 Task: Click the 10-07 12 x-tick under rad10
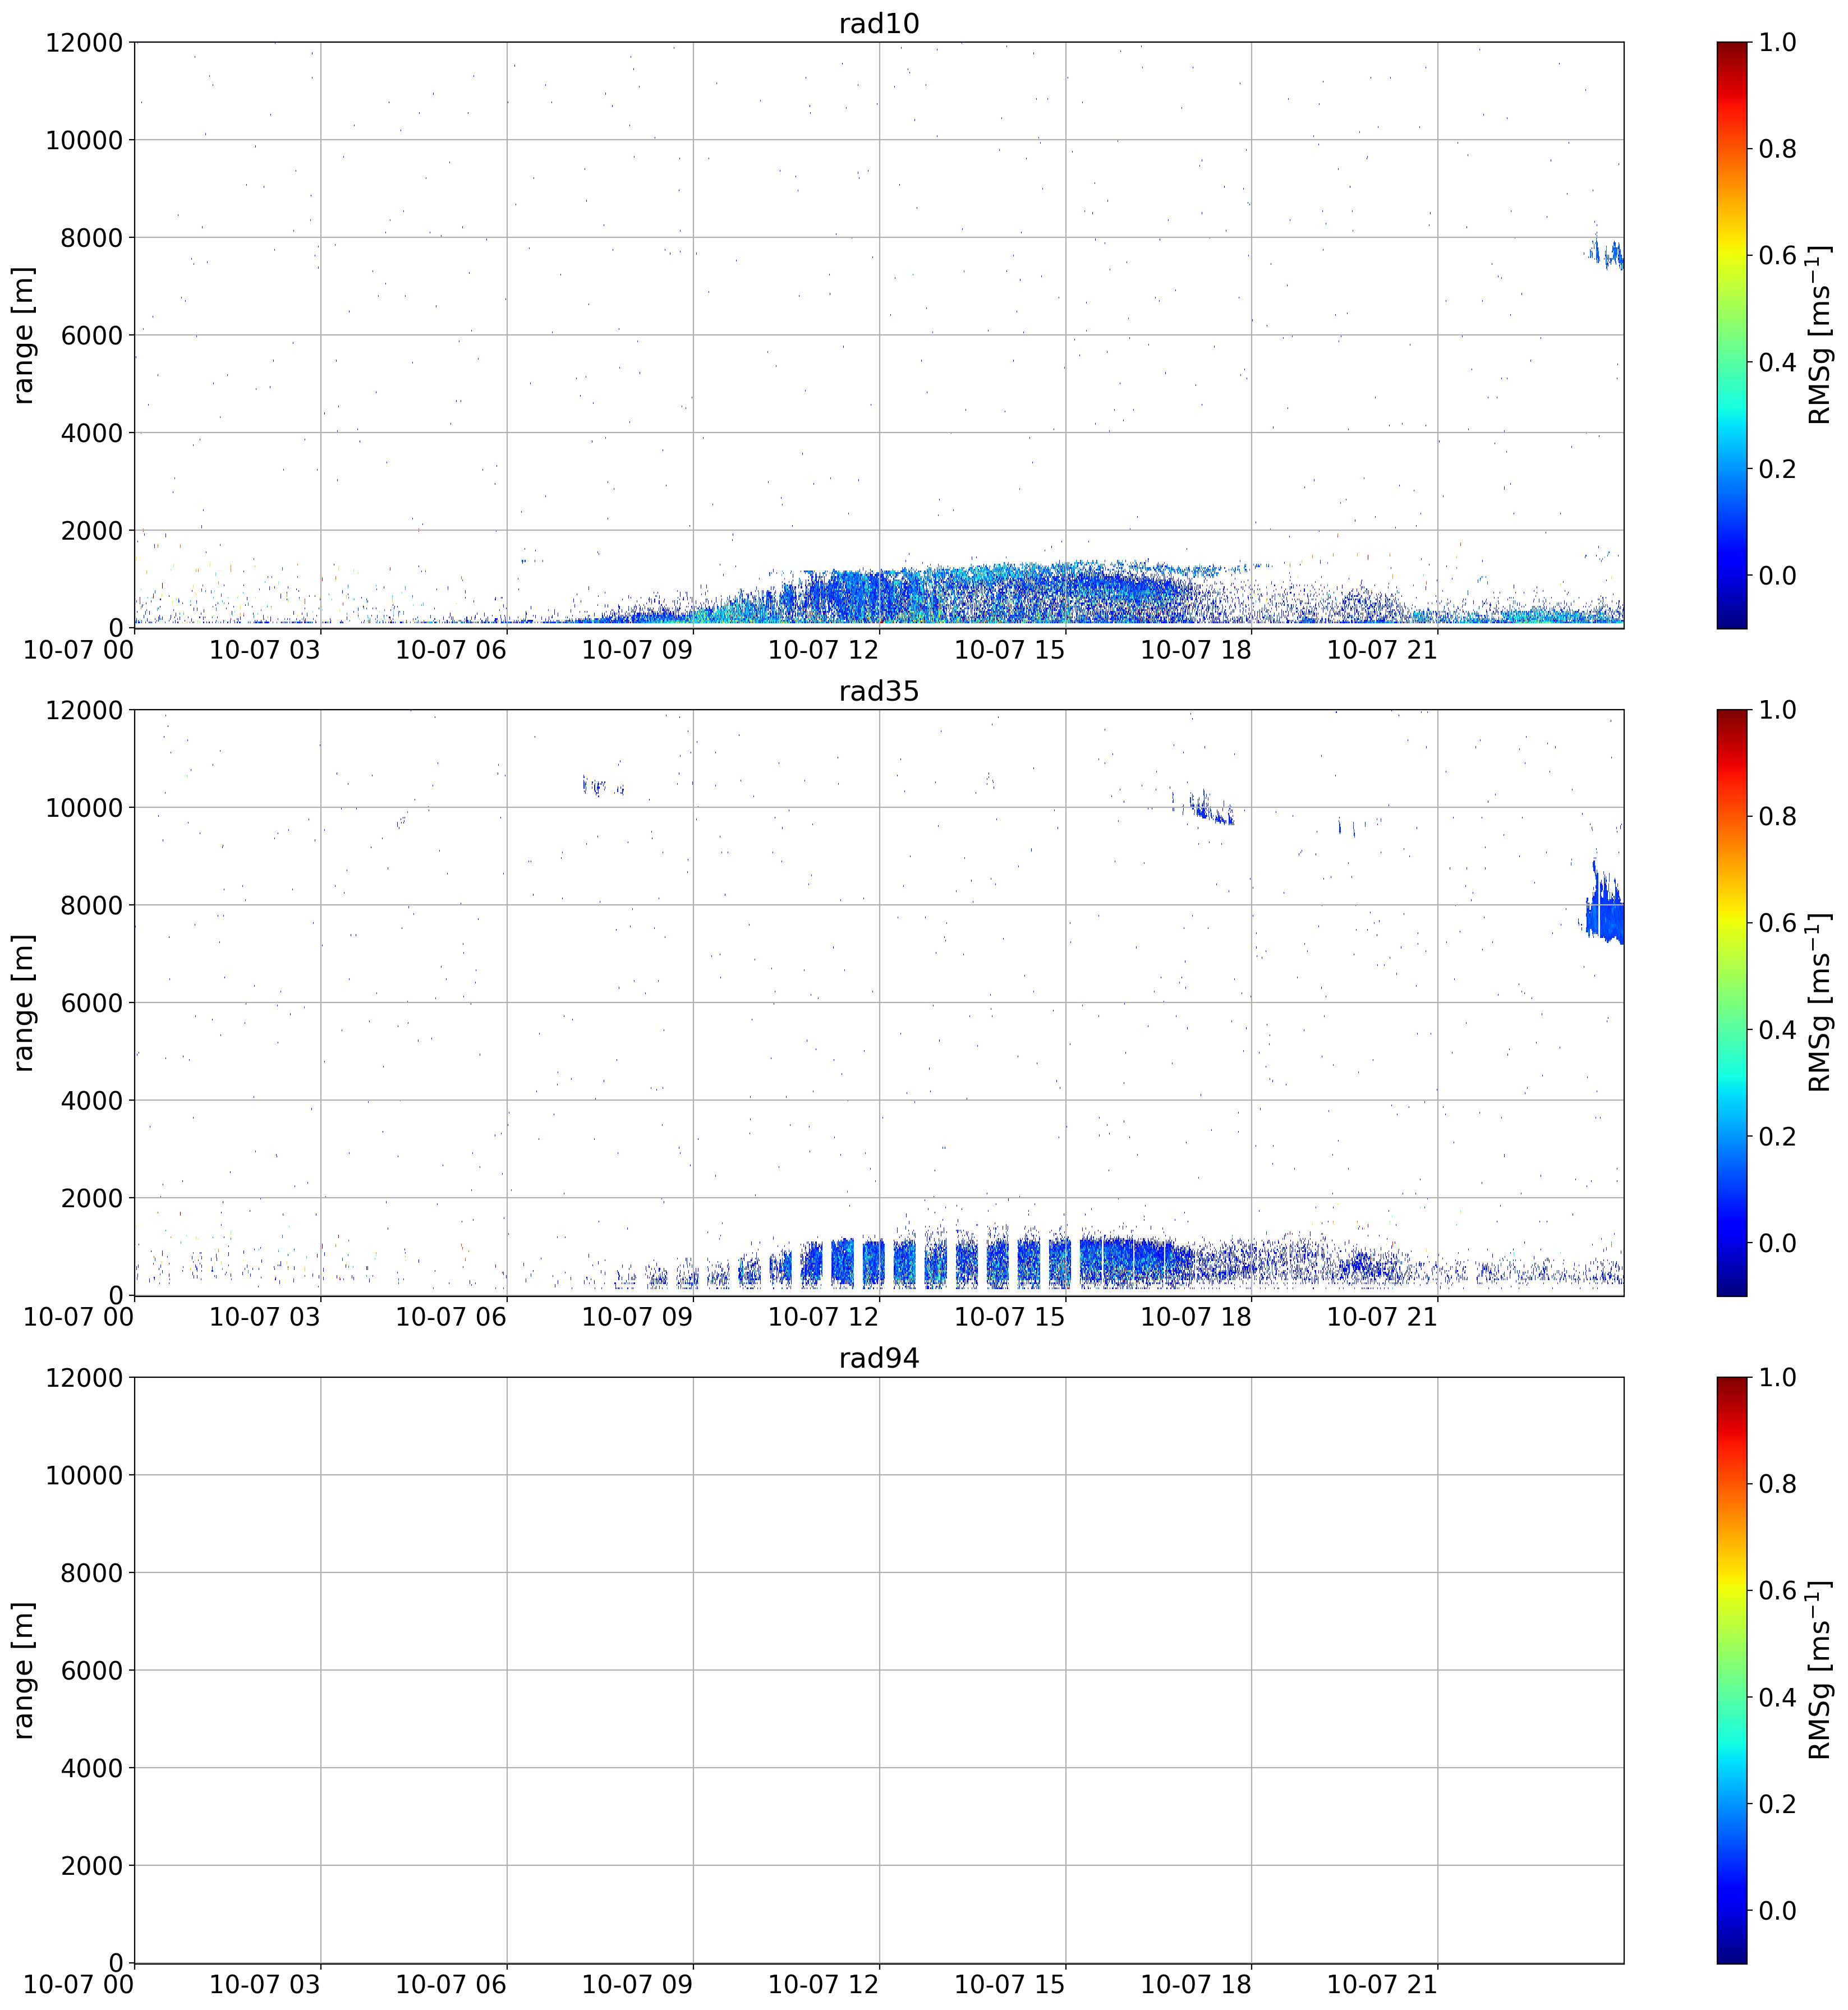[x=823, y=650]
